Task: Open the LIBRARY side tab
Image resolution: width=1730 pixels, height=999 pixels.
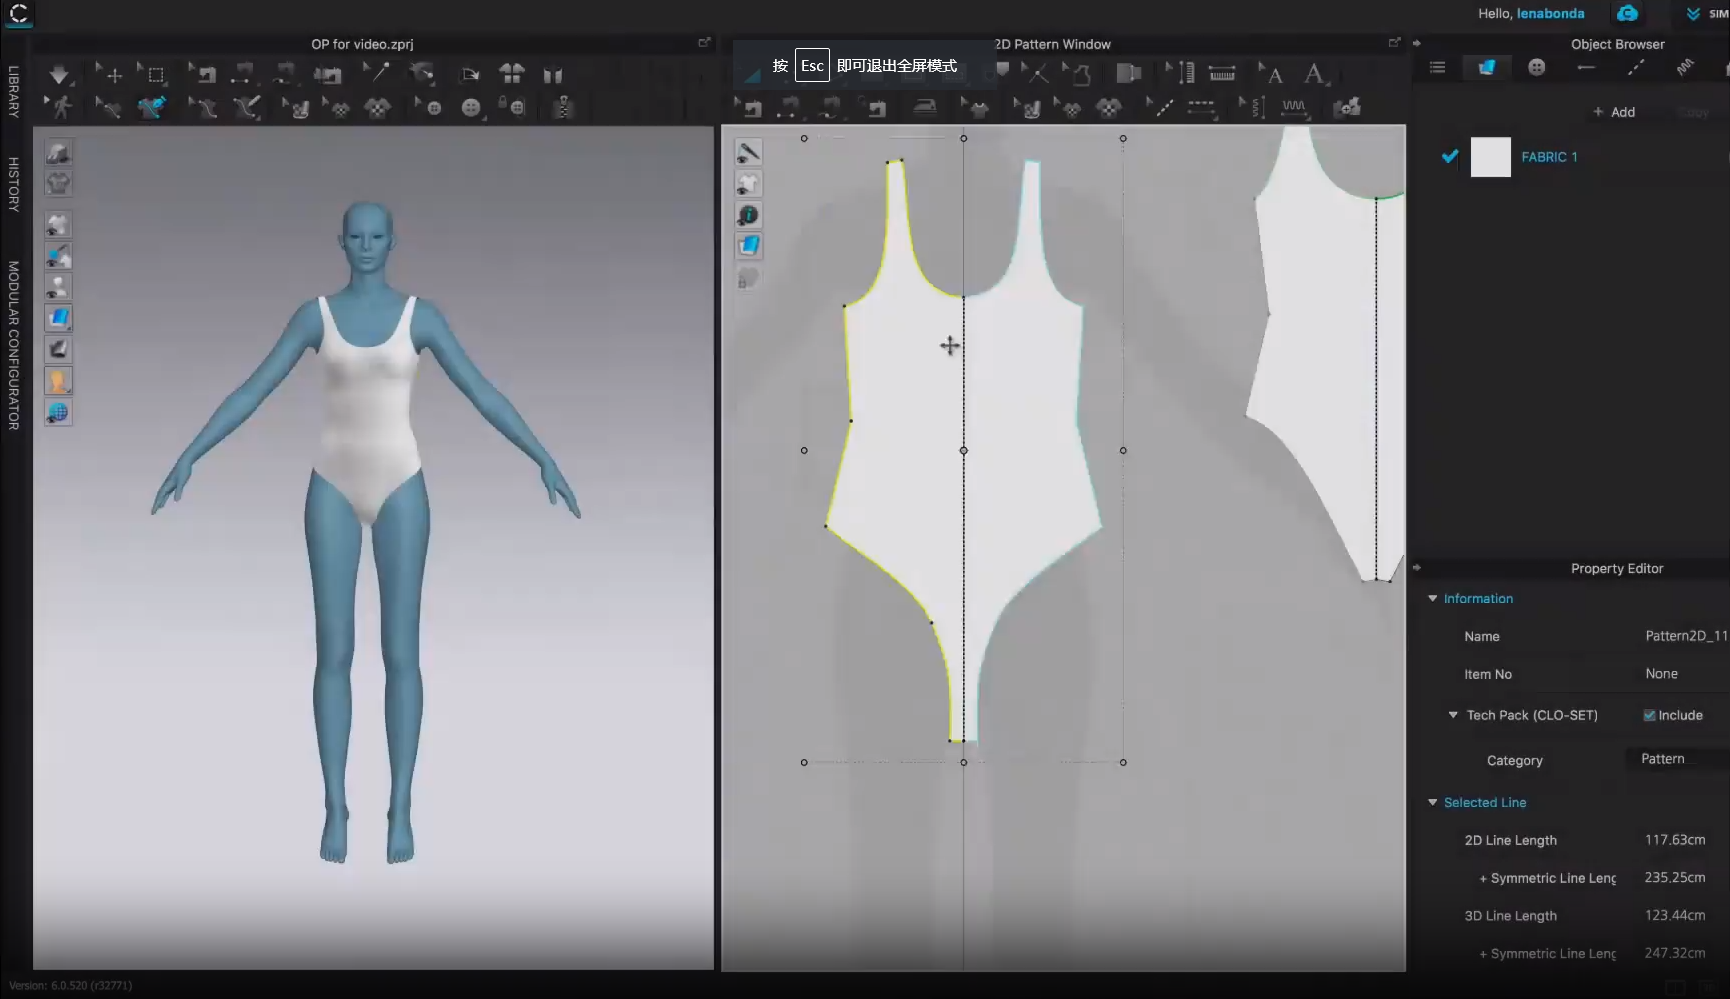Action: tap(13, 92)
